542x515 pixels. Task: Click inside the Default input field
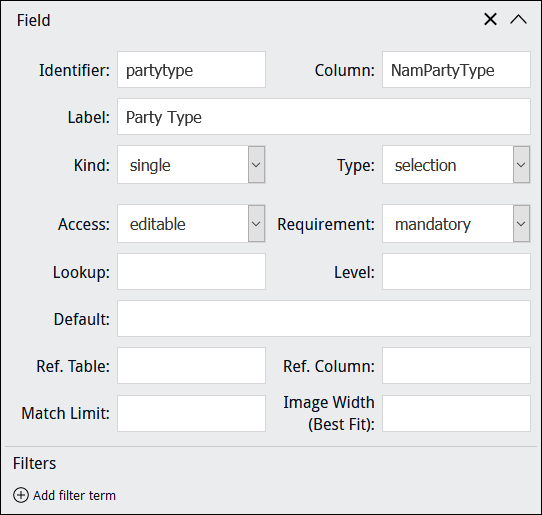click(x=324, y=319)
